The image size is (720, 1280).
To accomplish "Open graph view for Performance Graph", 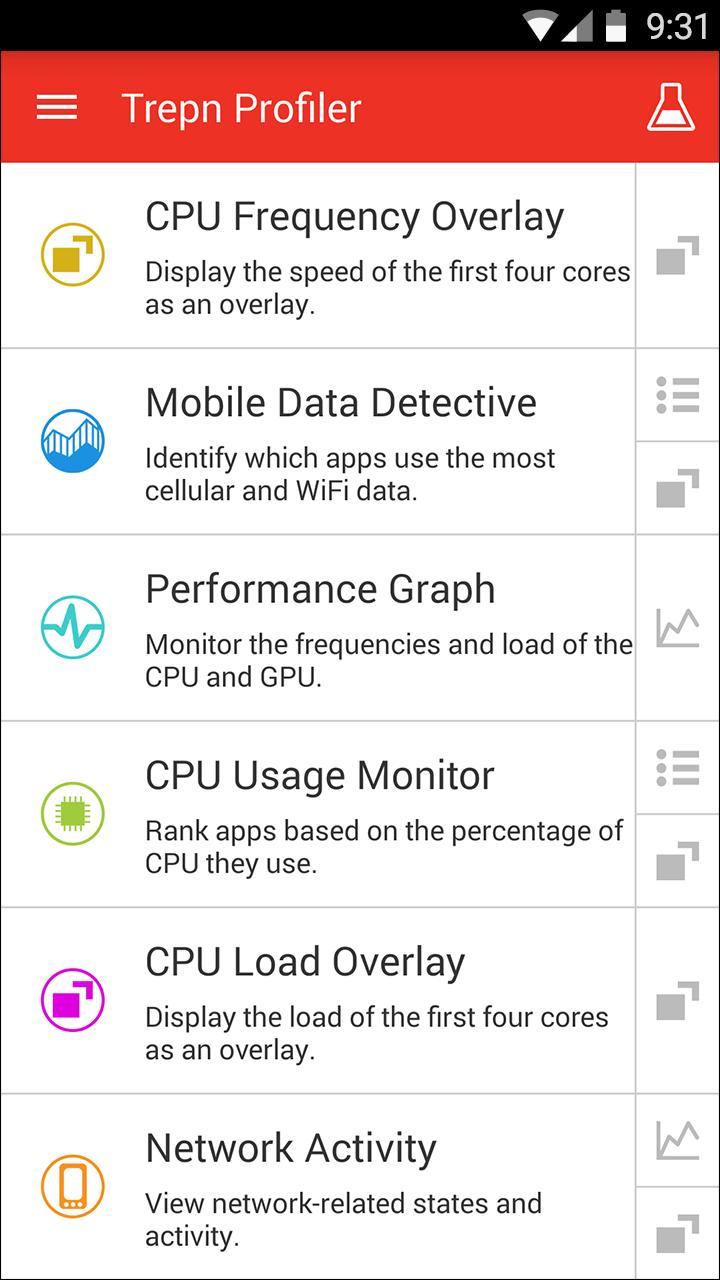I will pos(677,628).
